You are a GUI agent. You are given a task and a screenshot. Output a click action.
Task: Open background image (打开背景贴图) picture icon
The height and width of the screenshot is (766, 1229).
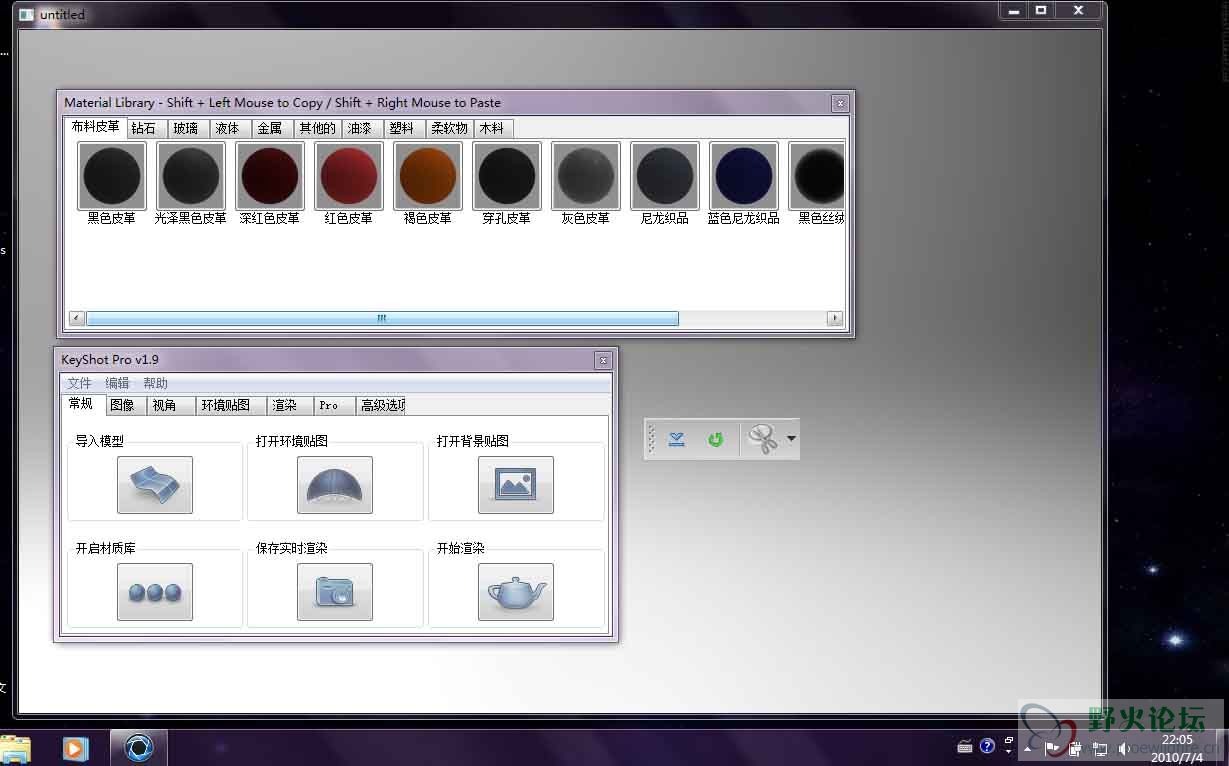pyautogui.click(x=515, y=485)
